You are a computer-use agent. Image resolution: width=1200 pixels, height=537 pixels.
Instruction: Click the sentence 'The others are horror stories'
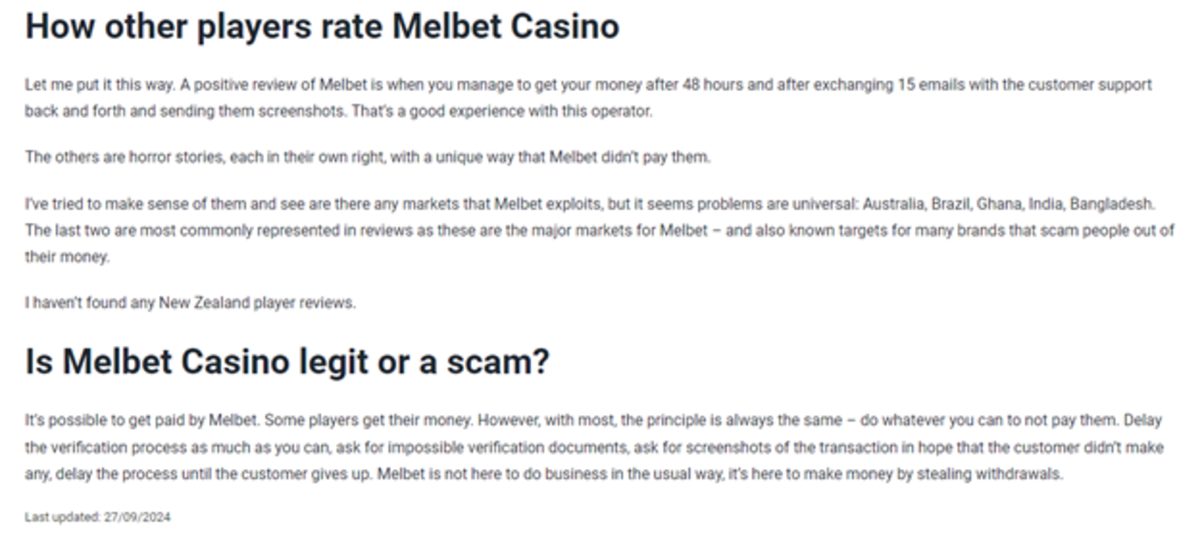tap(367, 157)
